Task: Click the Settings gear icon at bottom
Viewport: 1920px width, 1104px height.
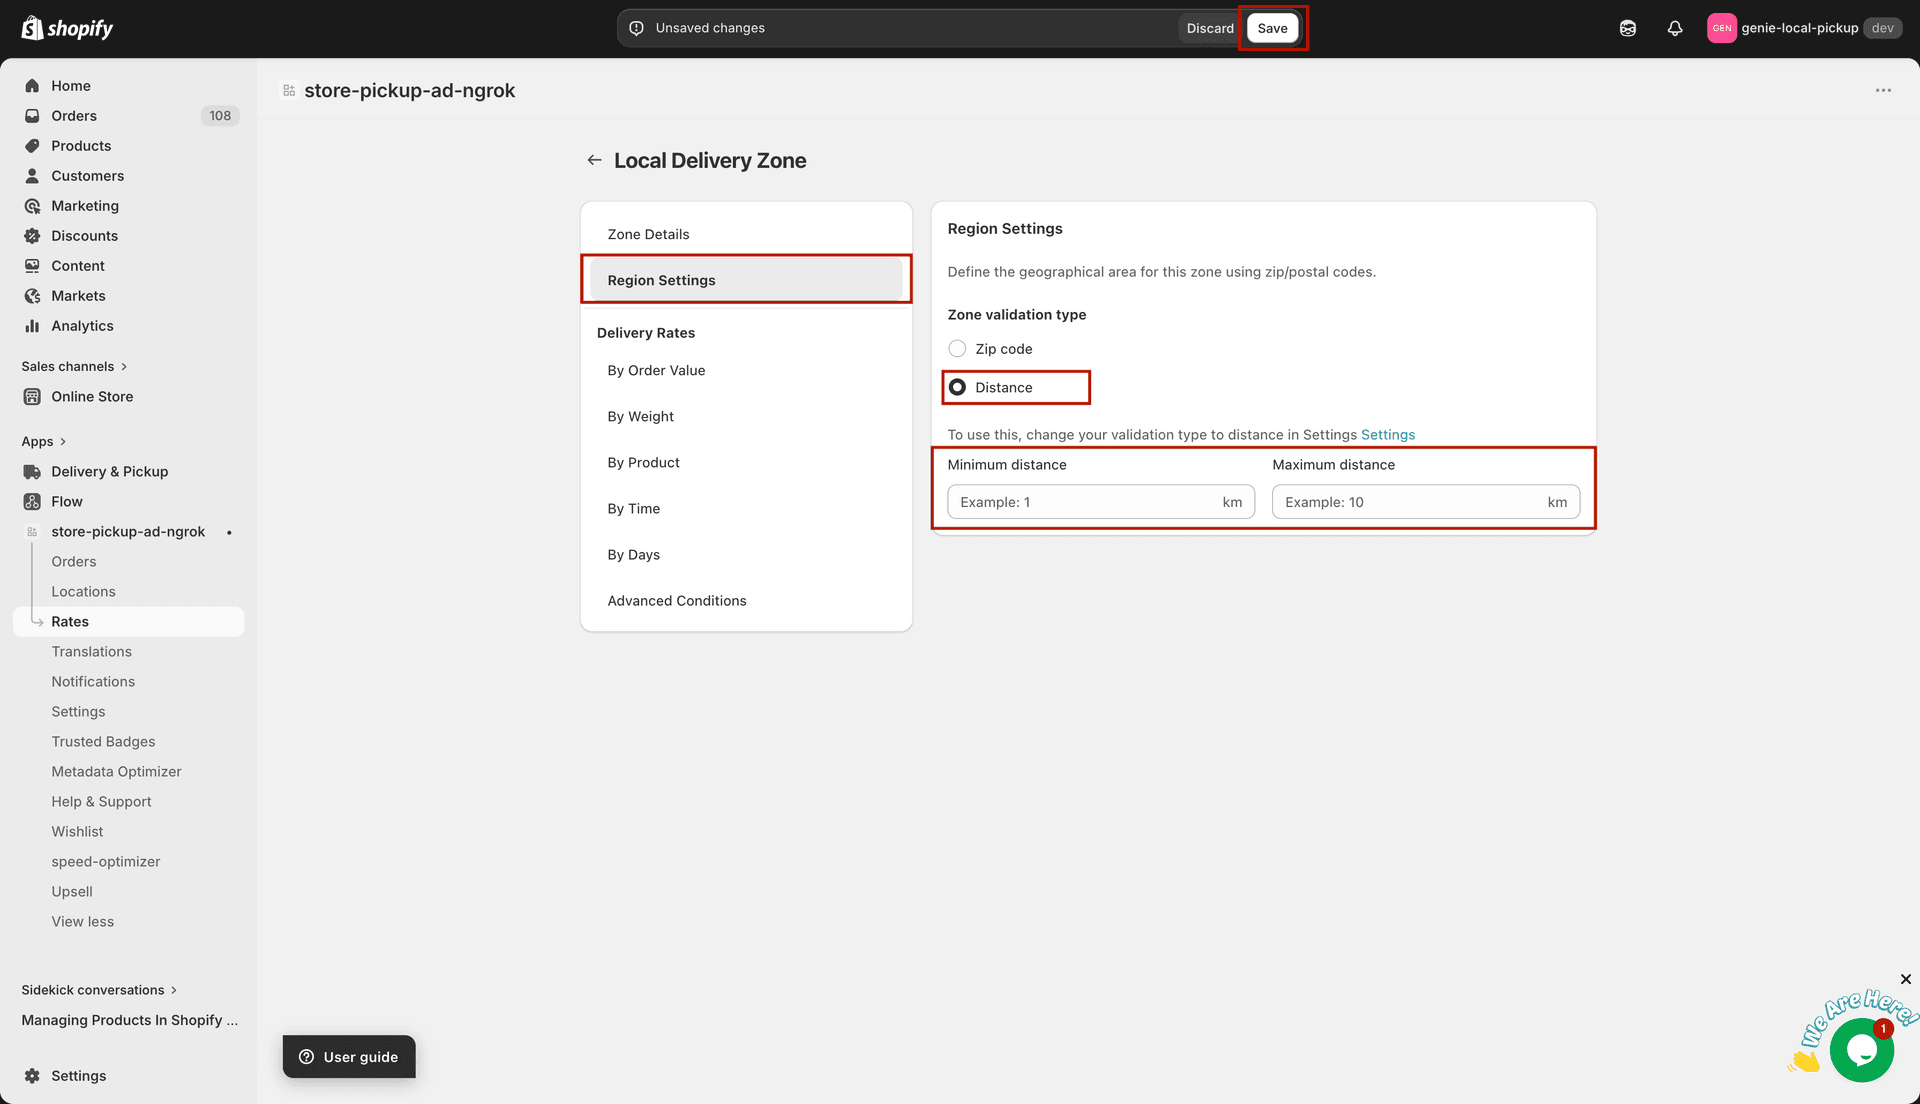Action: coord(32,1076)
